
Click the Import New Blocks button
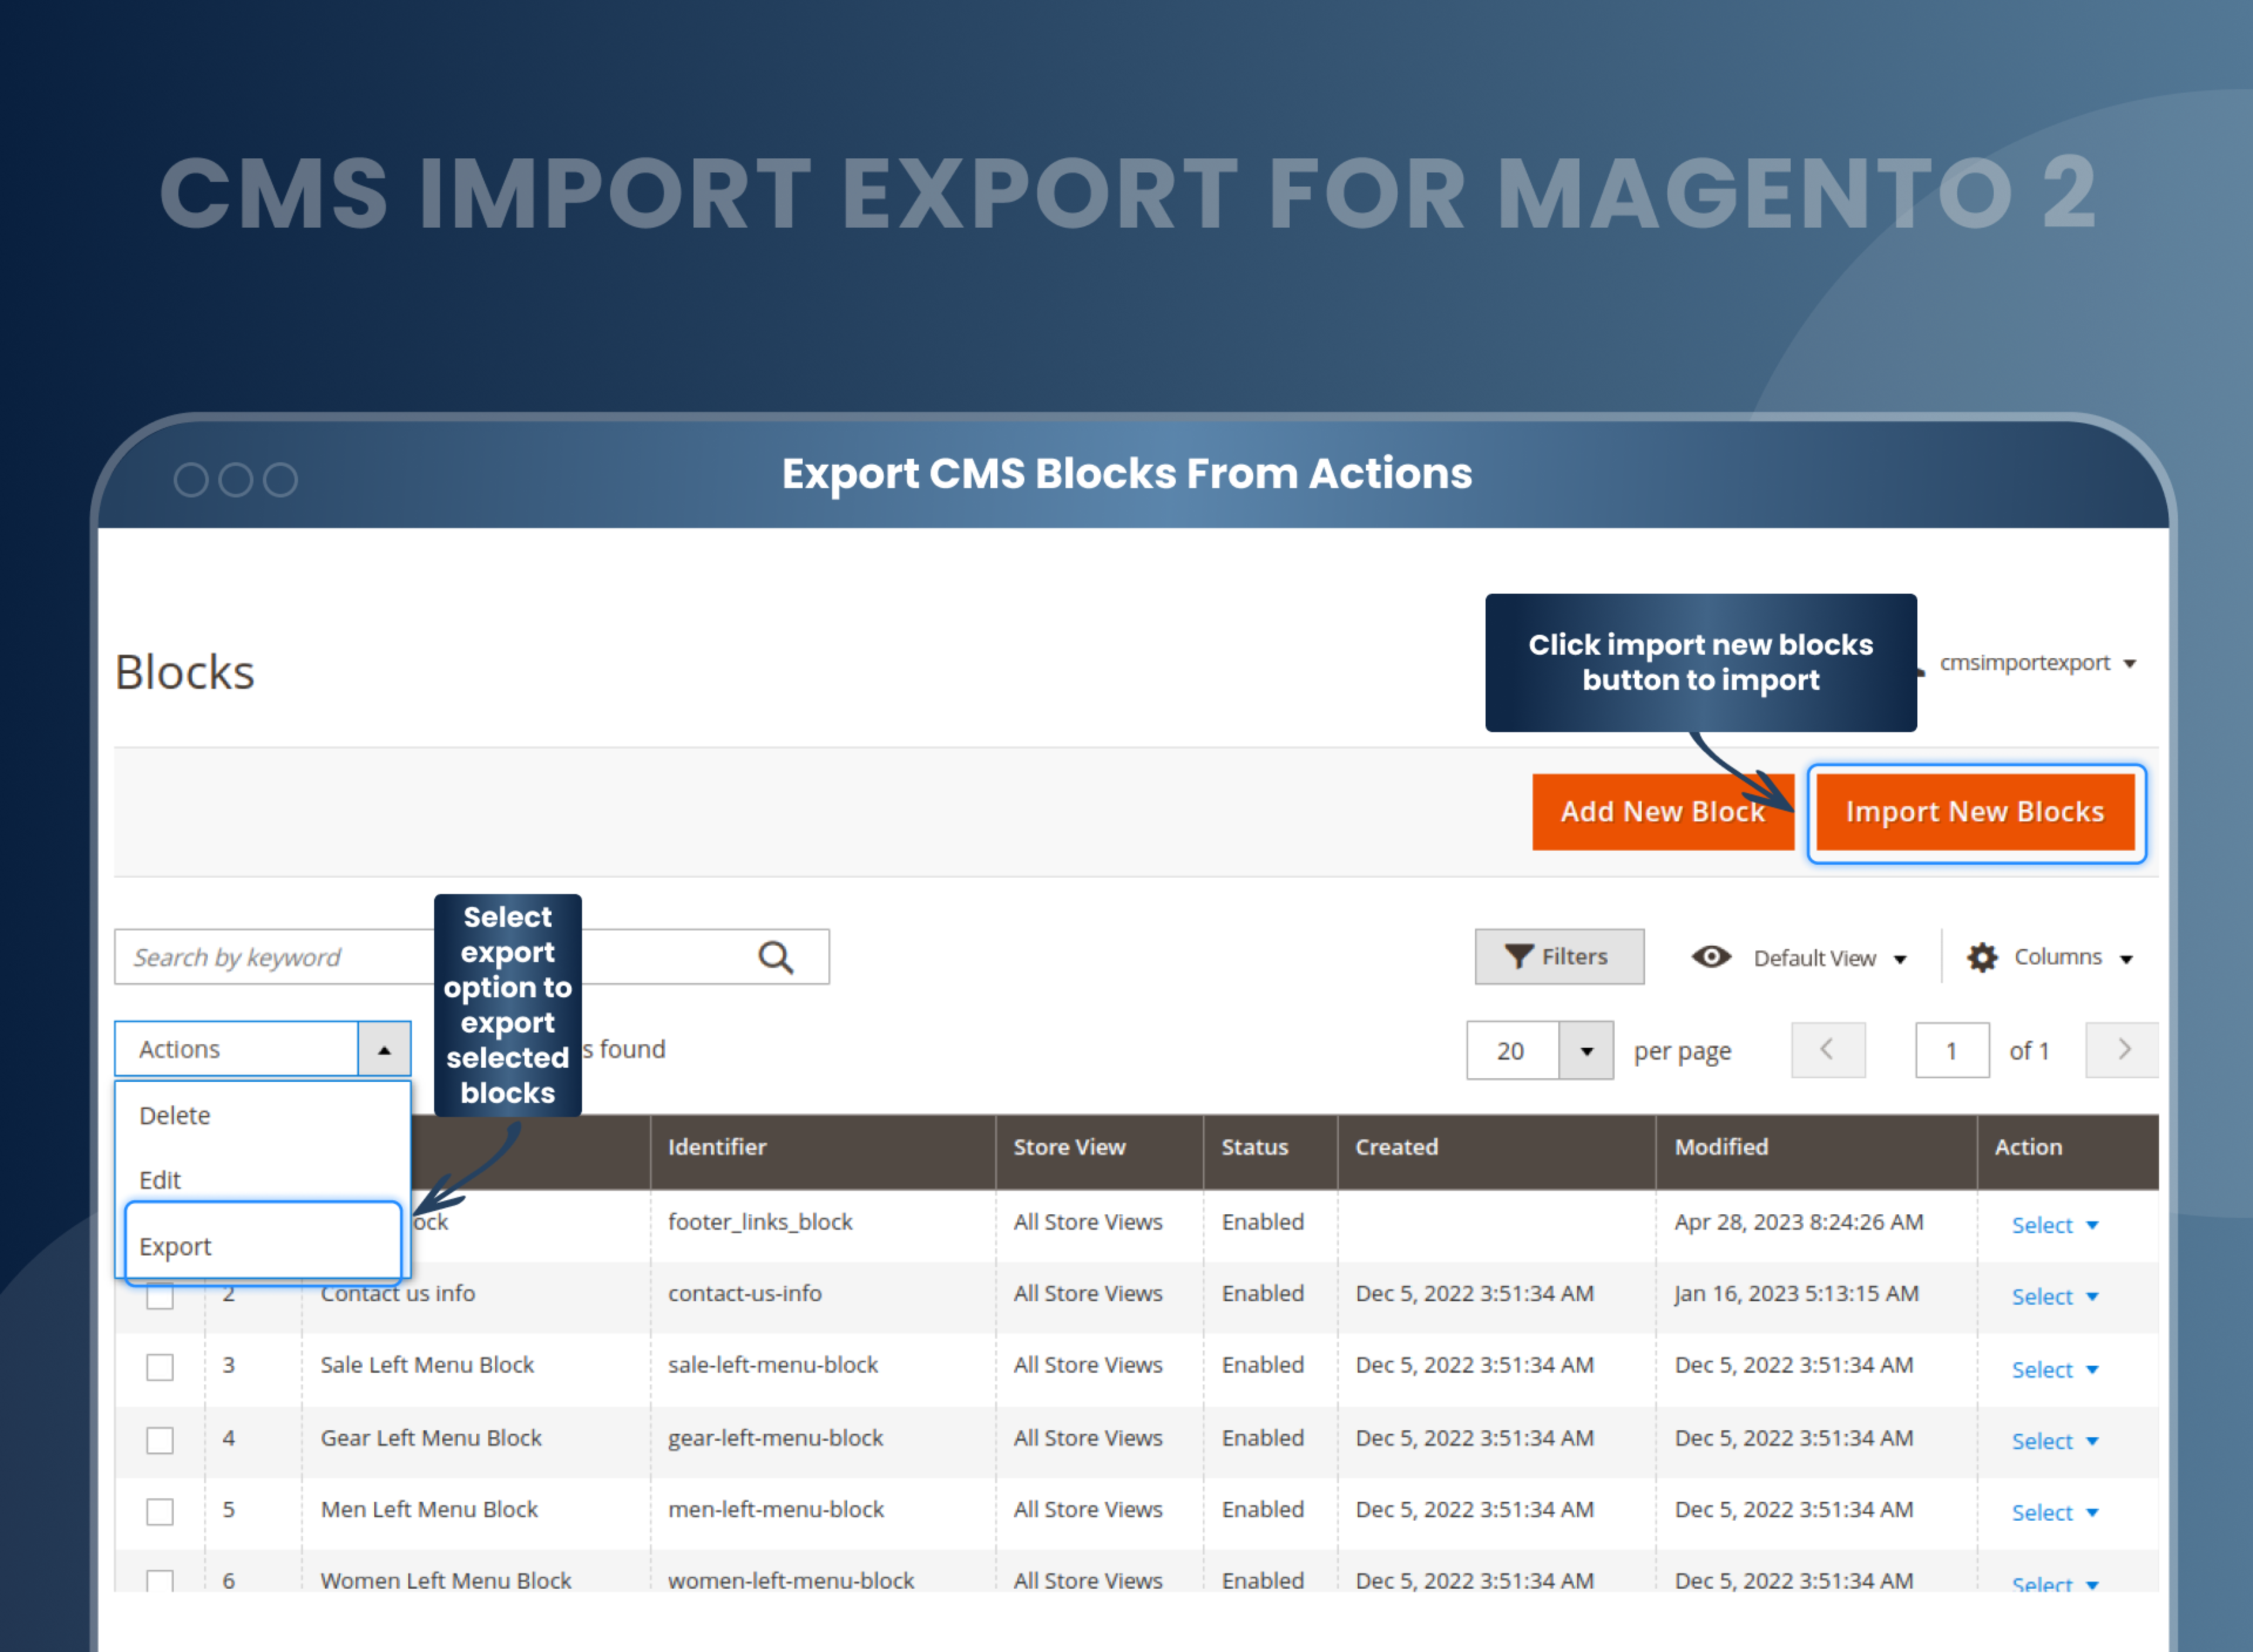pyautogui.click(x=1975, y=812)
